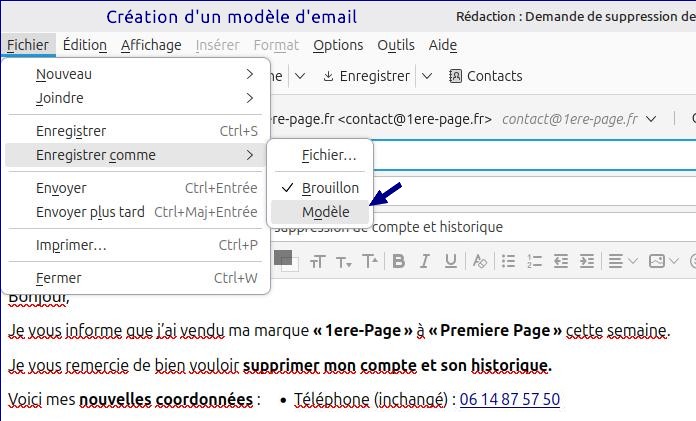Choose Modèle in the submenu
This screenshot has height=421, width=696.
tap(325, 212)
